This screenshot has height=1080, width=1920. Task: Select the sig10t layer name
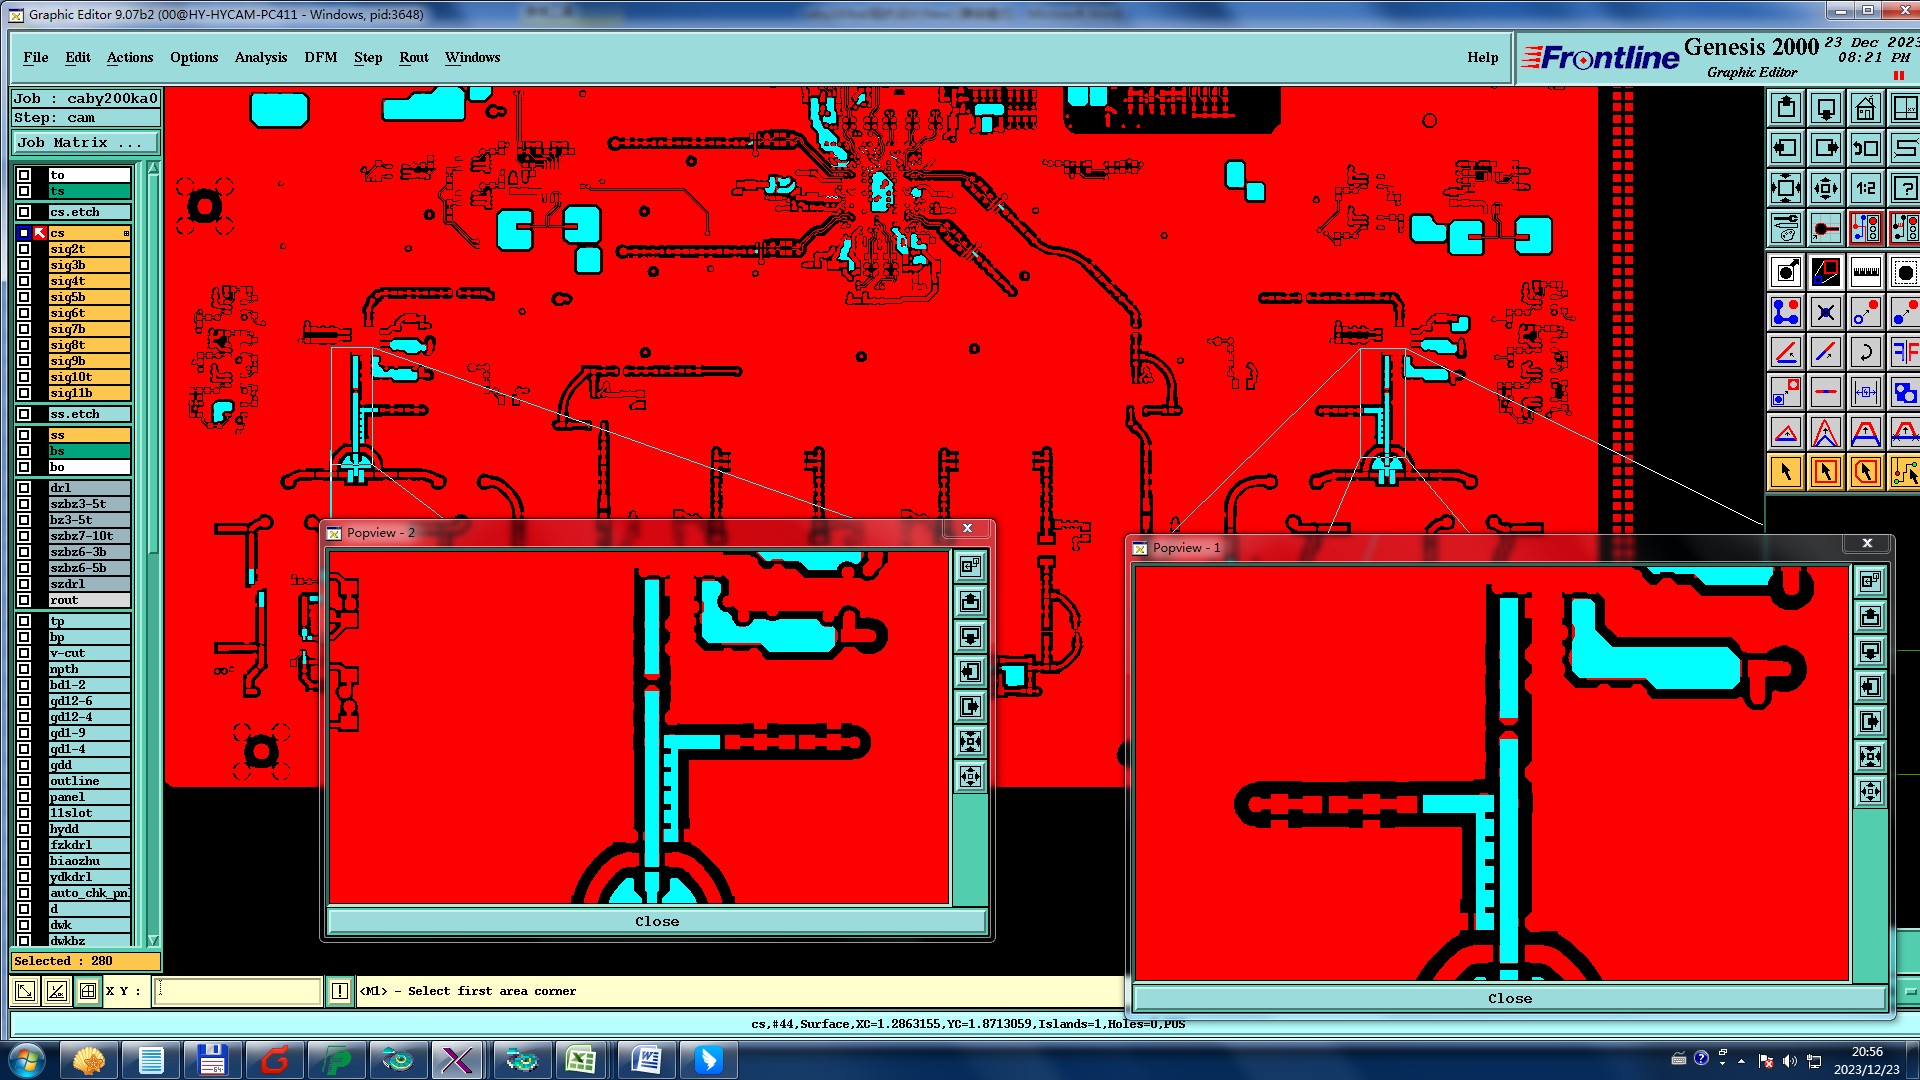(x=89, y=377)
